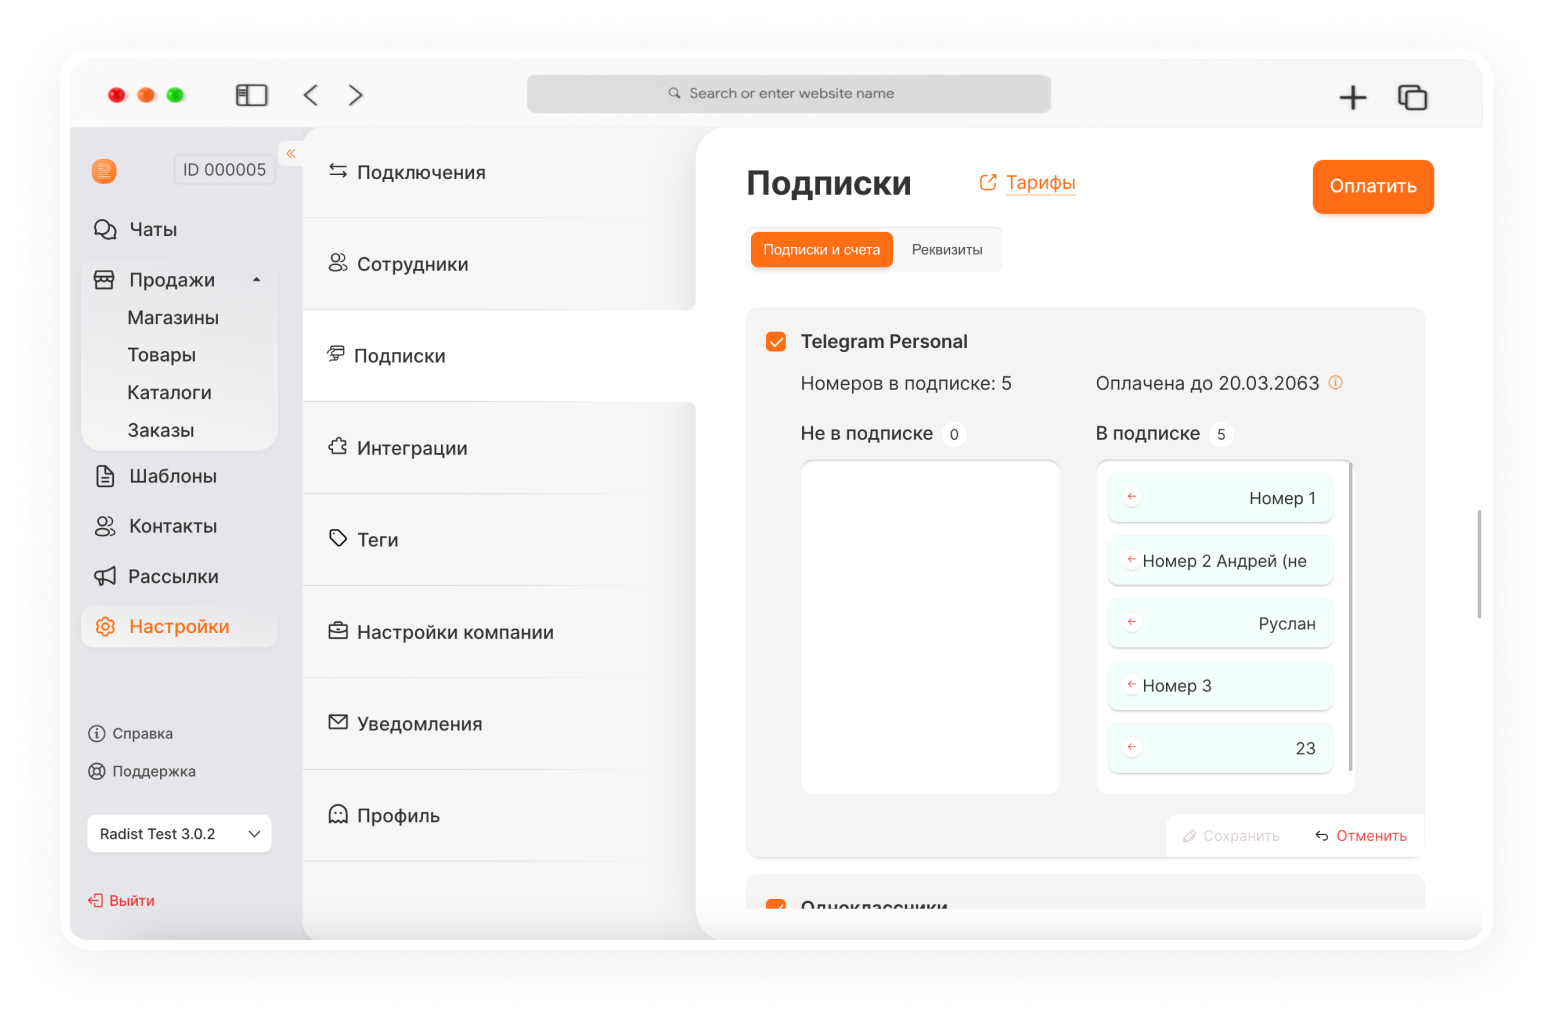Click the Сохранить button

1231,836
